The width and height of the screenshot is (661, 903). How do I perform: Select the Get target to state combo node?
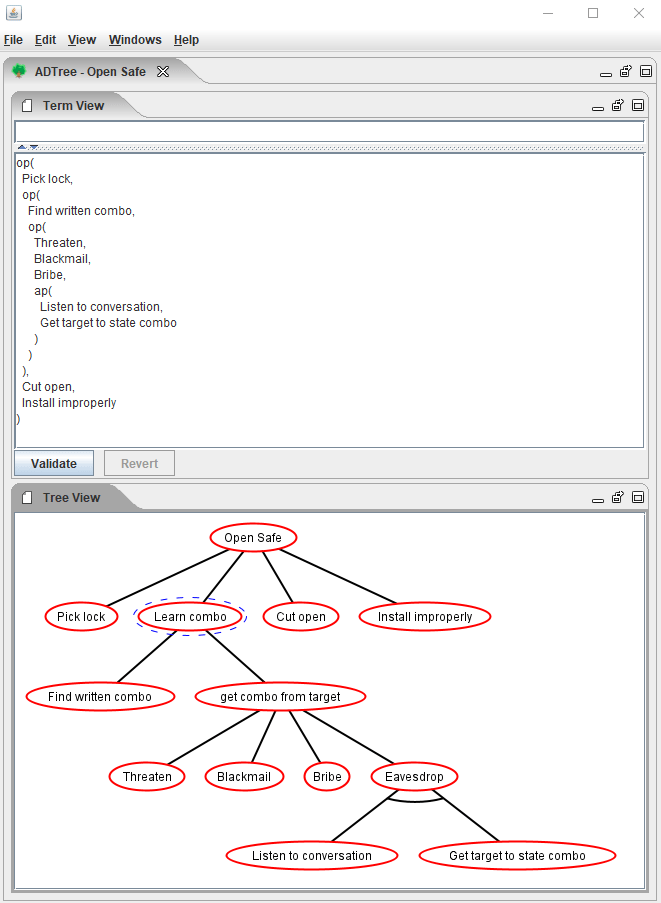(518, 856)
